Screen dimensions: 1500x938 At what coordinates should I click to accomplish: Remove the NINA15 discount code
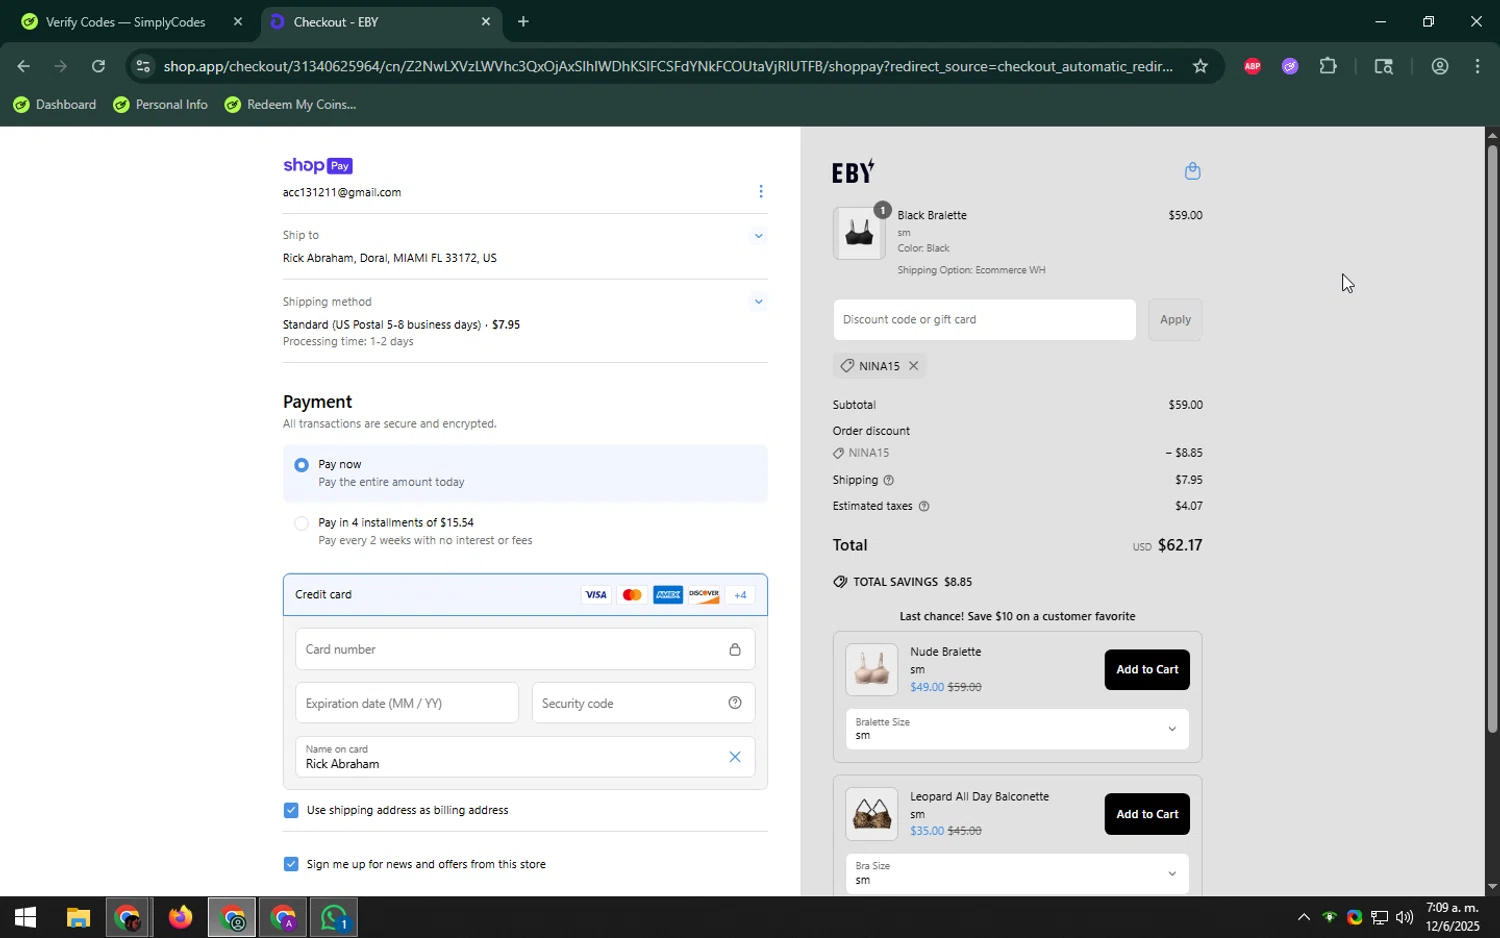pos(913,366)
